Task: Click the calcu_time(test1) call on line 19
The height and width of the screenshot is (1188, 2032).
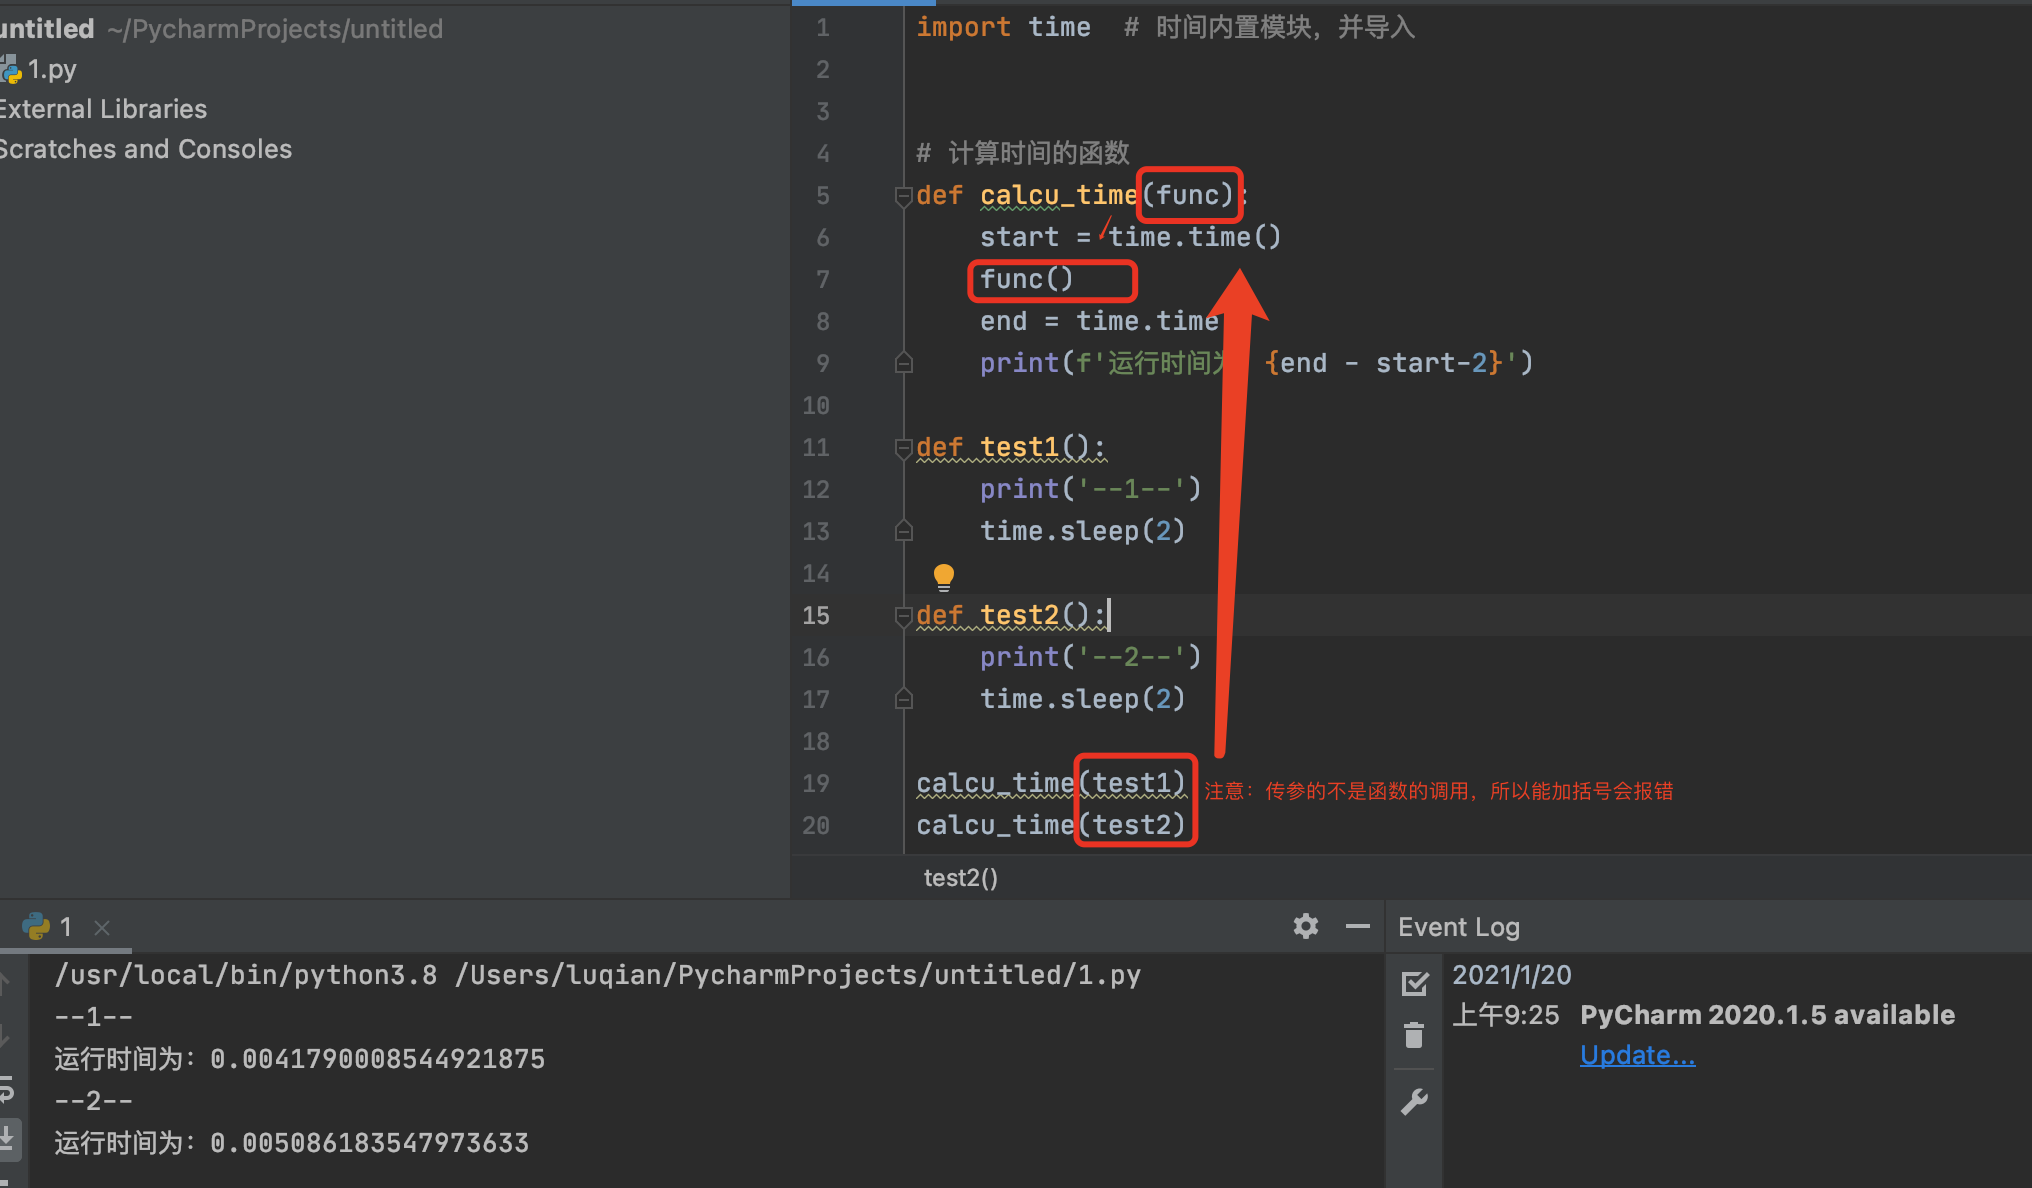Action: 1051,783
